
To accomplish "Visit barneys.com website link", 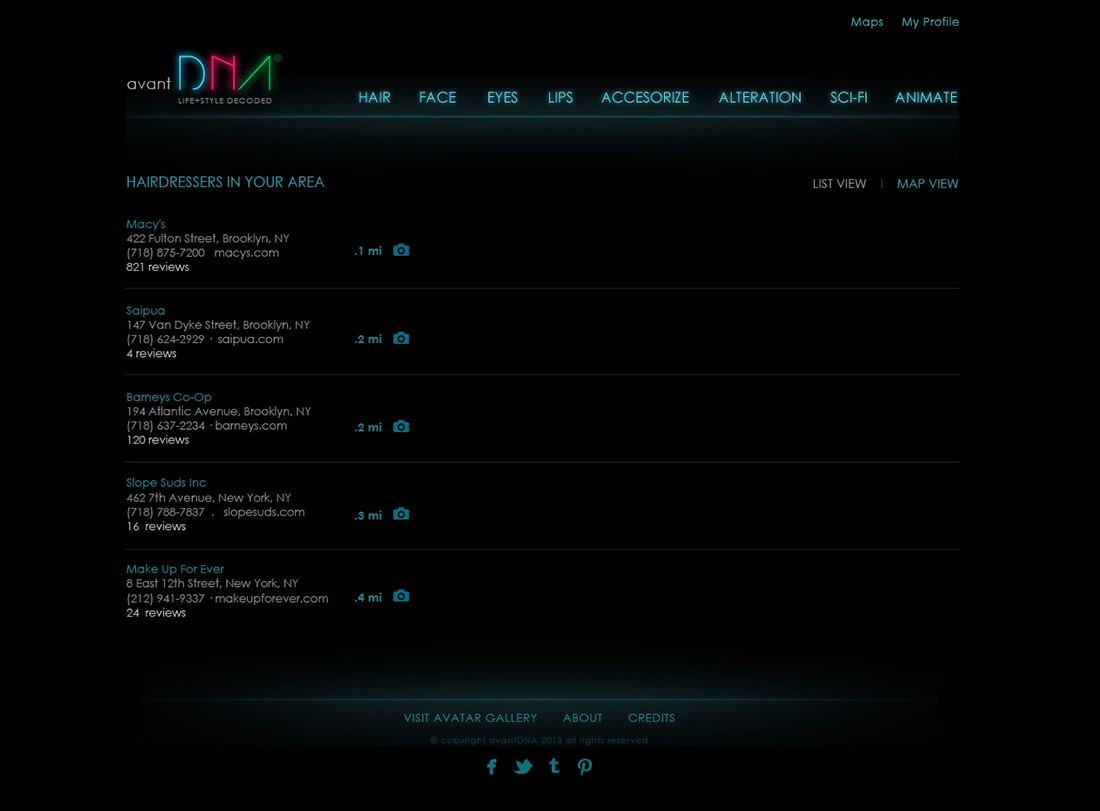I will pyautogui.click(x=250, y=426).
